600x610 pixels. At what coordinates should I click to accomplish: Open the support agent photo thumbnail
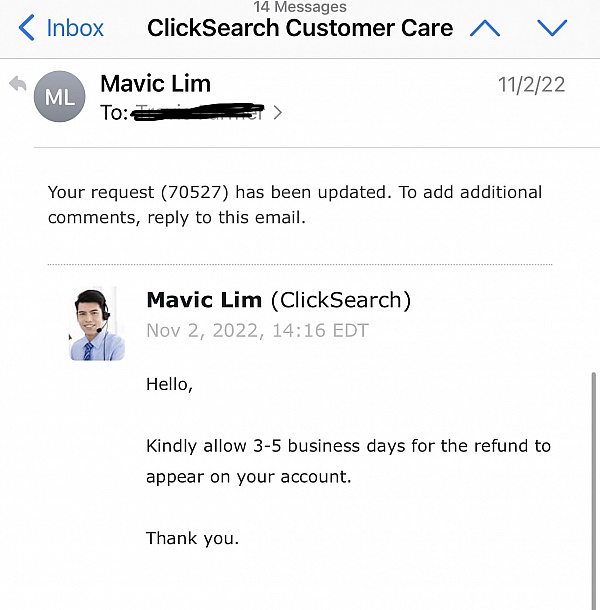coord(97,324)
